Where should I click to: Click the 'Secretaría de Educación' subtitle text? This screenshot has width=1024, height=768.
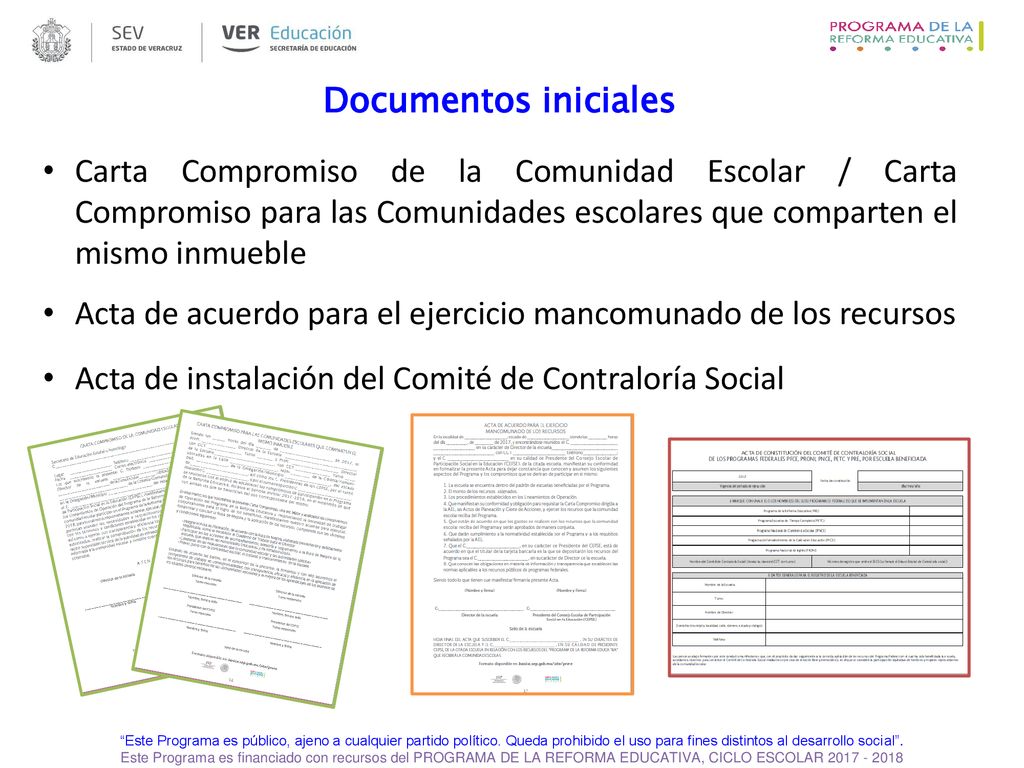313,48
